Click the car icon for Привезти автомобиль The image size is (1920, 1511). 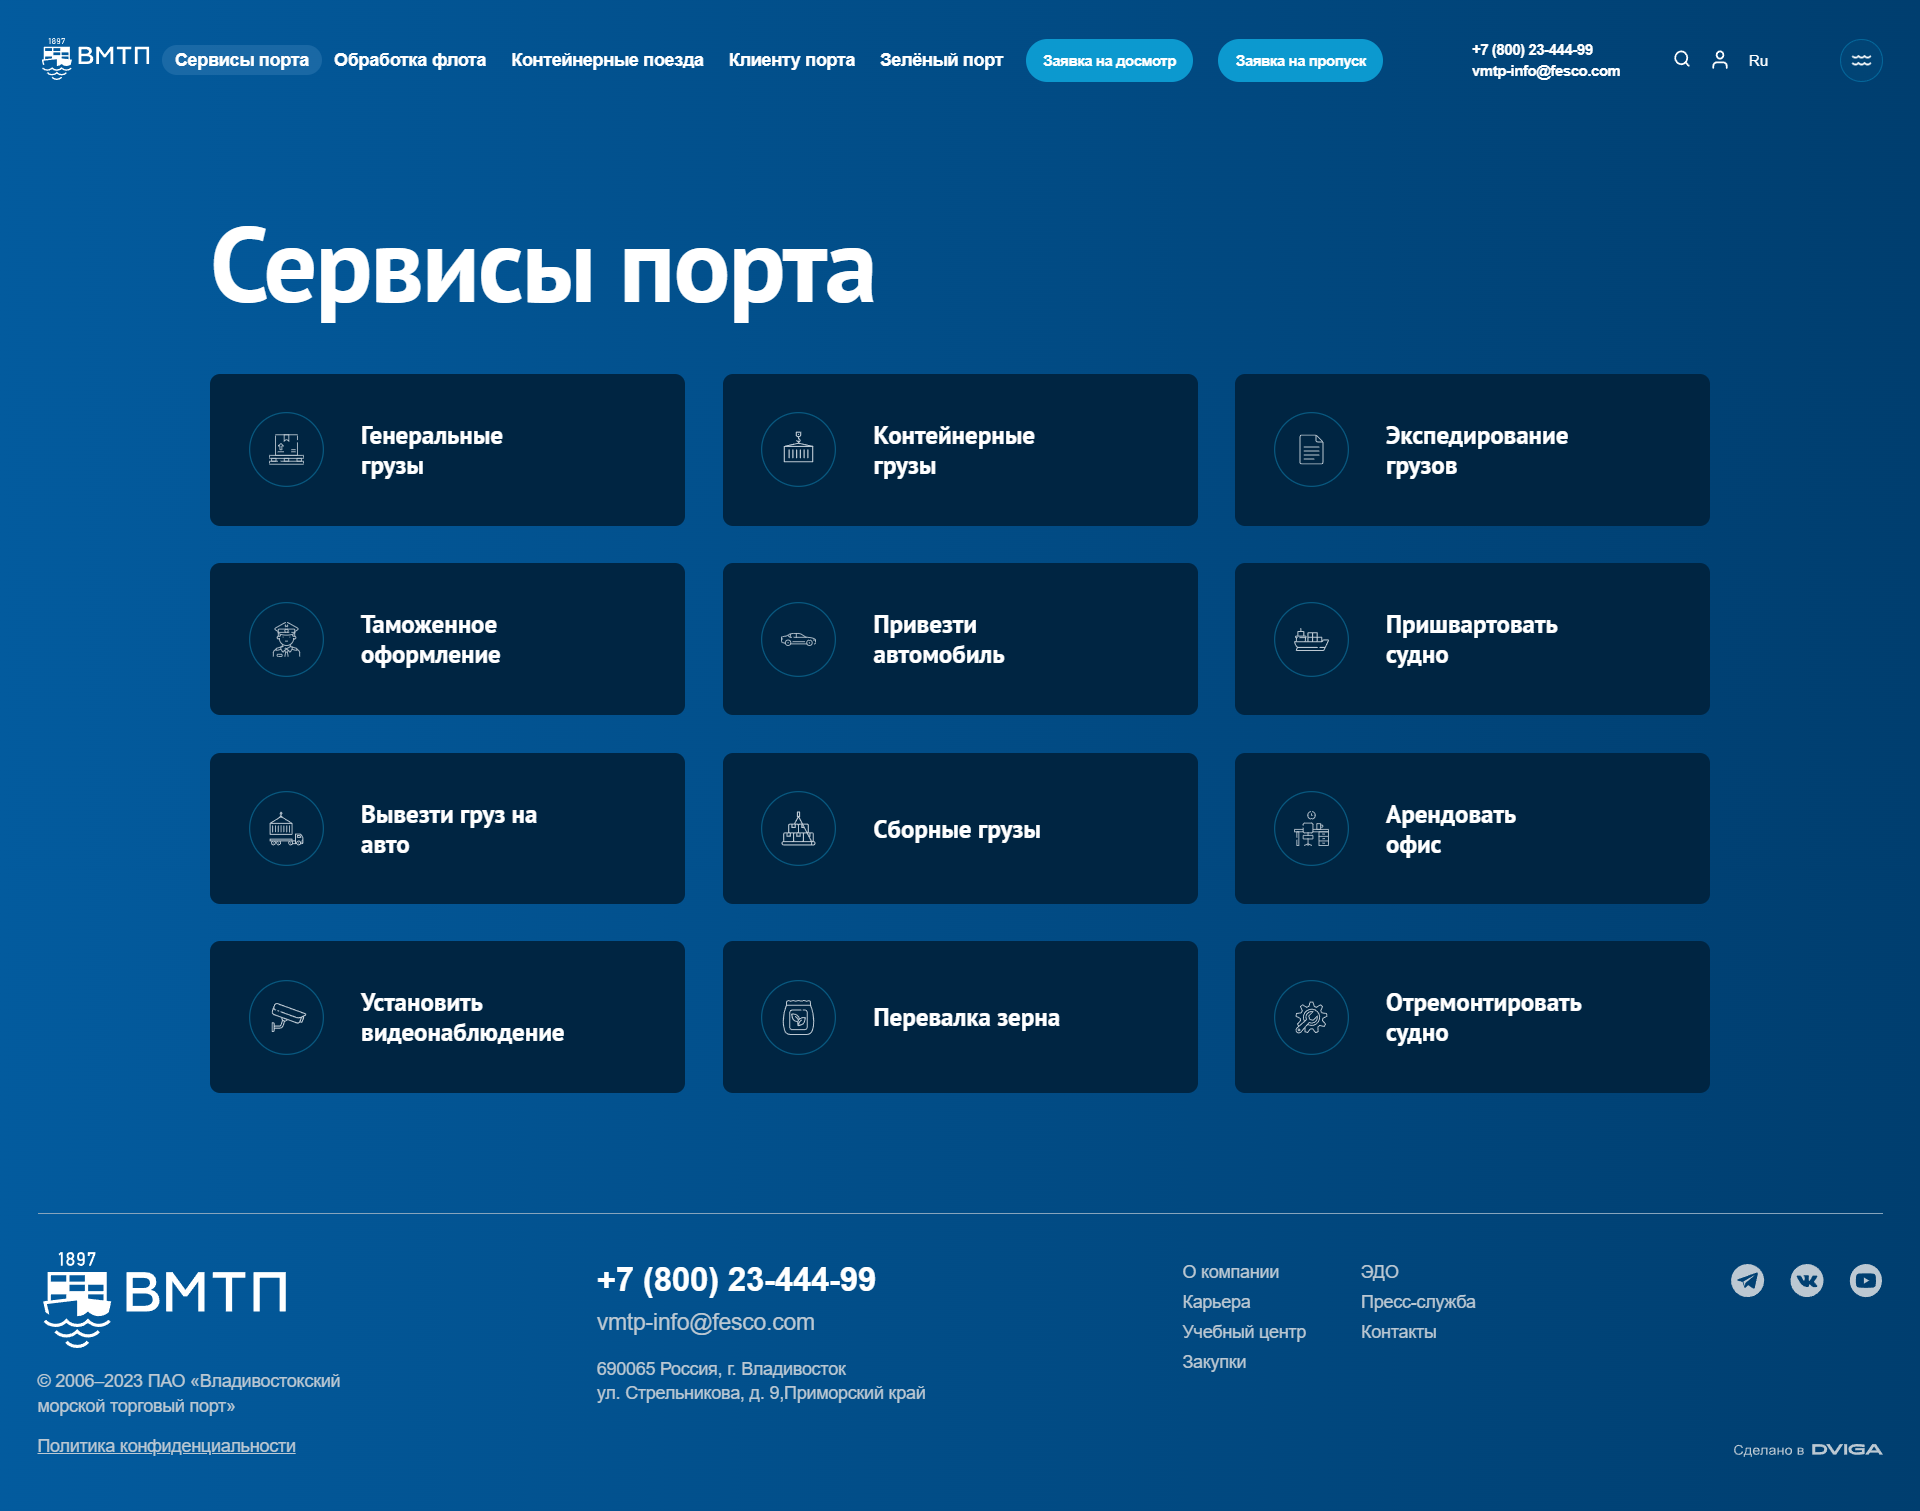tap(798, 639)
